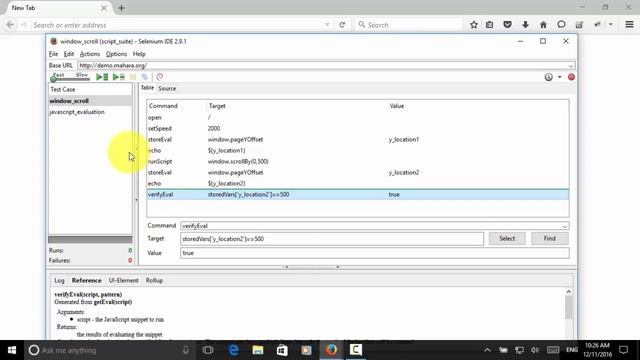Launch Edge from the taskbar

pyautogui.click(x=233, y=350)
